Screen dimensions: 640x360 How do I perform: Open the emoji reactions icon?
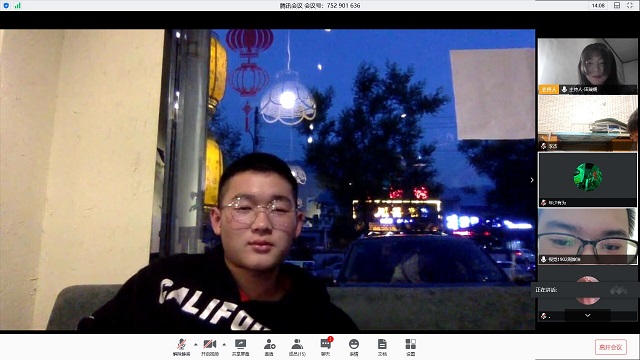tap(354, 347)
